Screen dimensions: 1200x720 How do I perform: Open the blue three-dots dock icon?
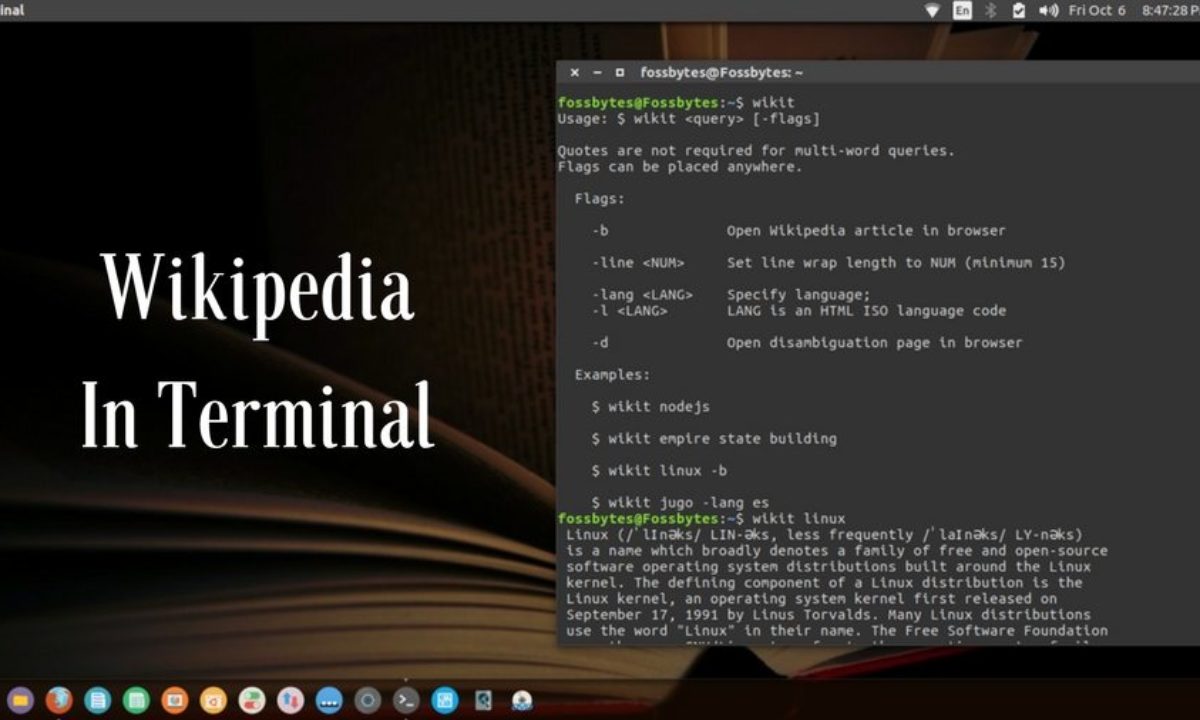click(329, 700)
